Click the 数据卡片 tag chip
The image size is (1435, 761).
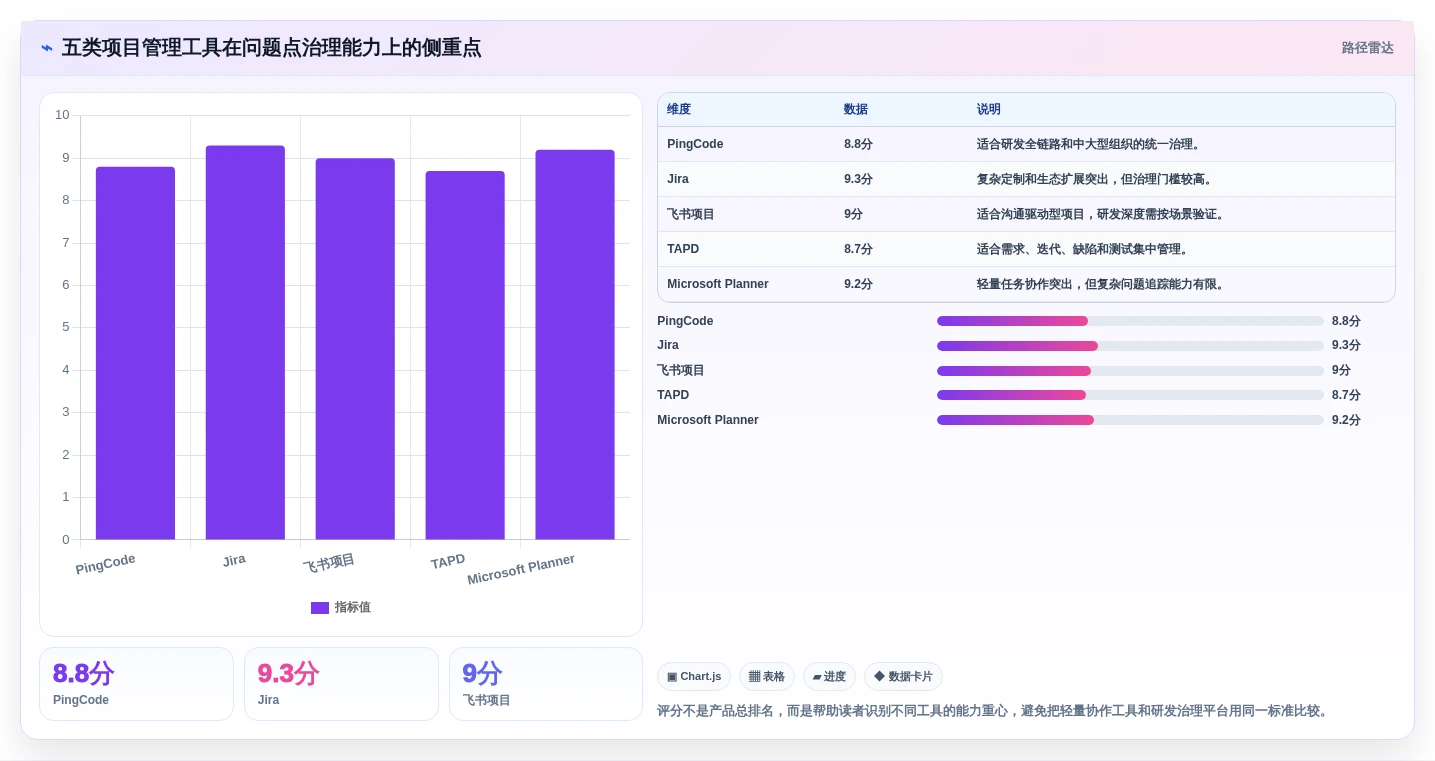903,677
